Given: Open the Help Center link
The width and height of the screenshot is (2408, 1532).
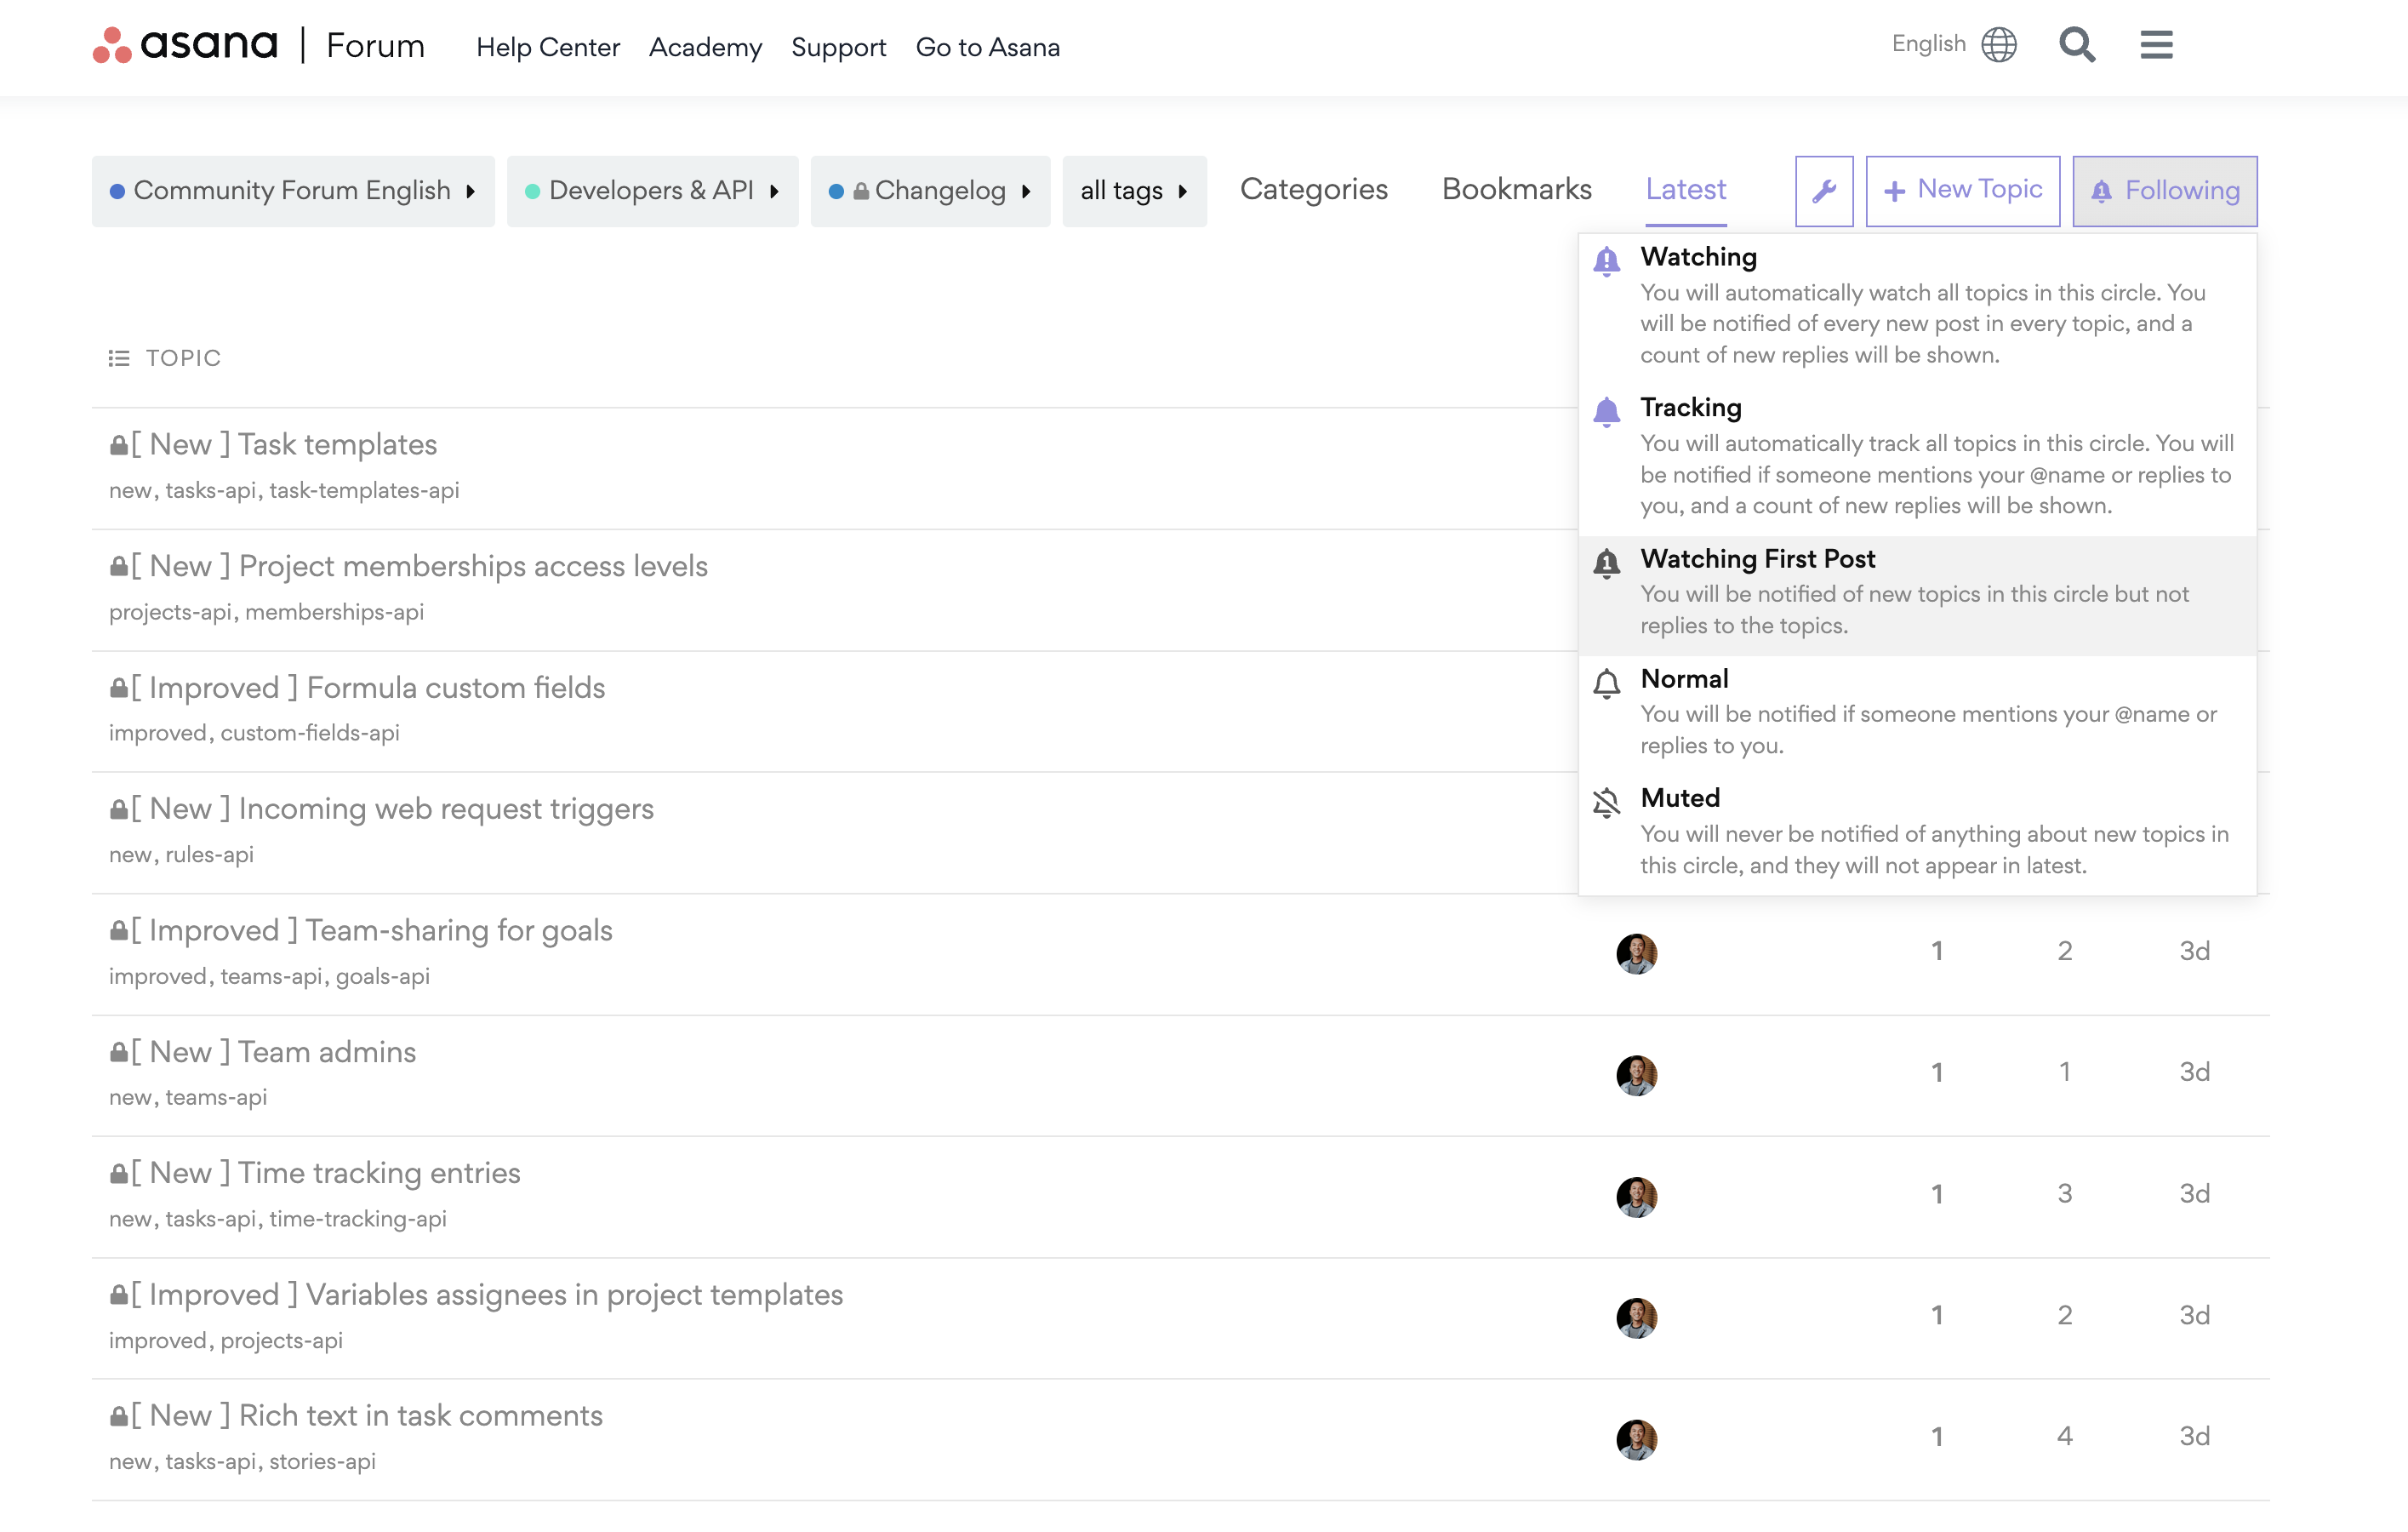Looking at the screenshot, I should (x=548, y=47).
